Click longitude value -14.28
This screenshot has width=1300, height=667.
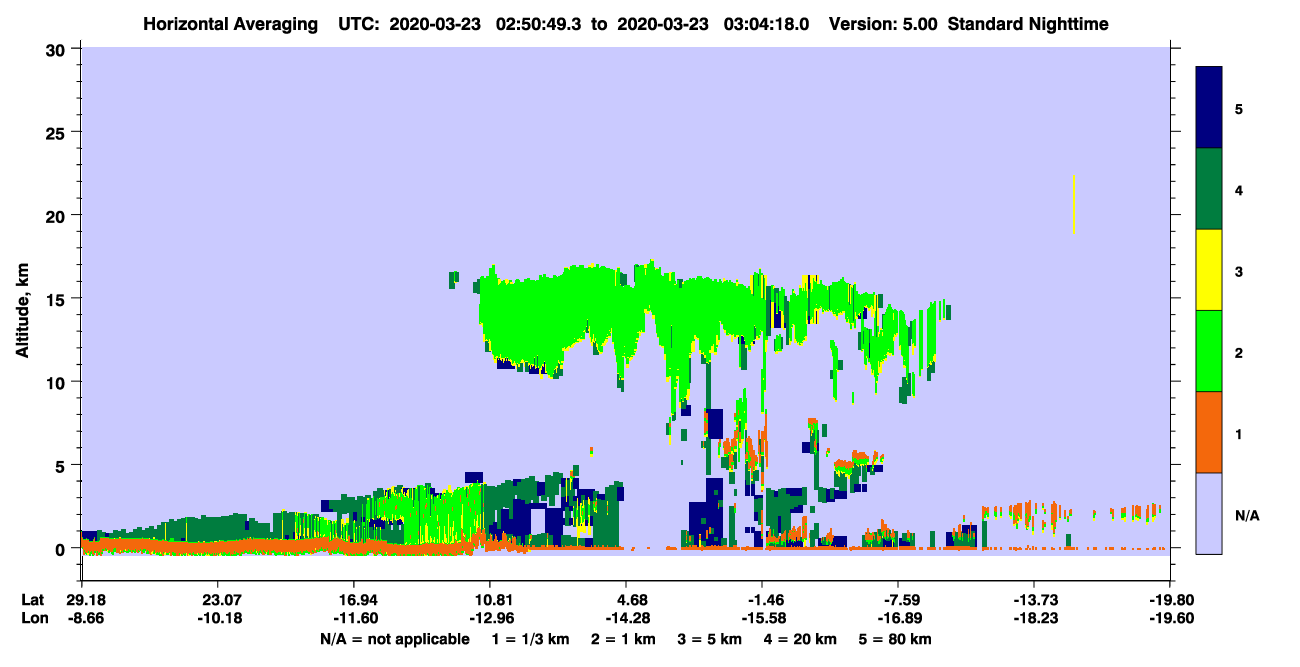pyautogui.click(x=626, y=619)
